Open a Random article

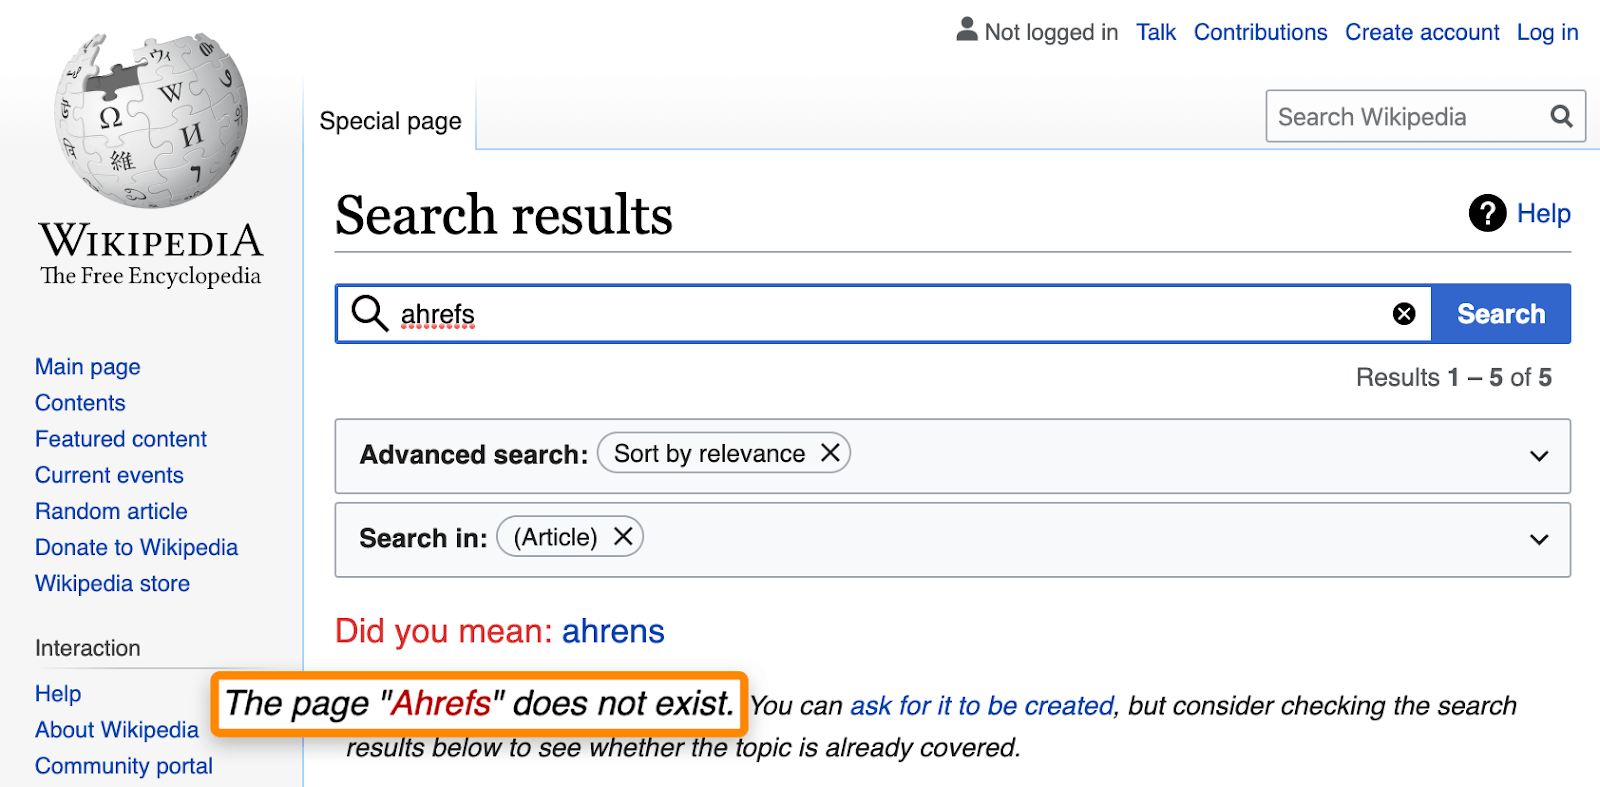pos(111,511)
